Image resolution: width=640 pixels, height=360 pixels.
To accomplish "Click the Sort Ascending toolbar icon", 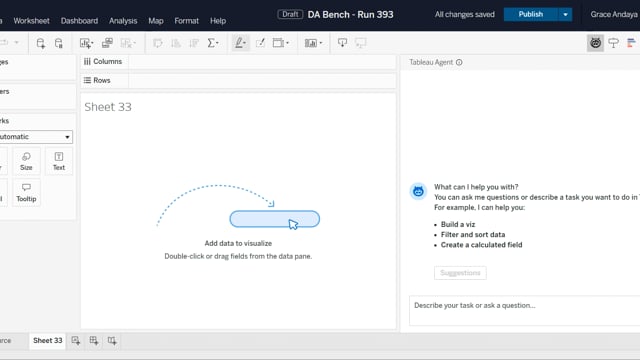I will [x=176, y=43].
